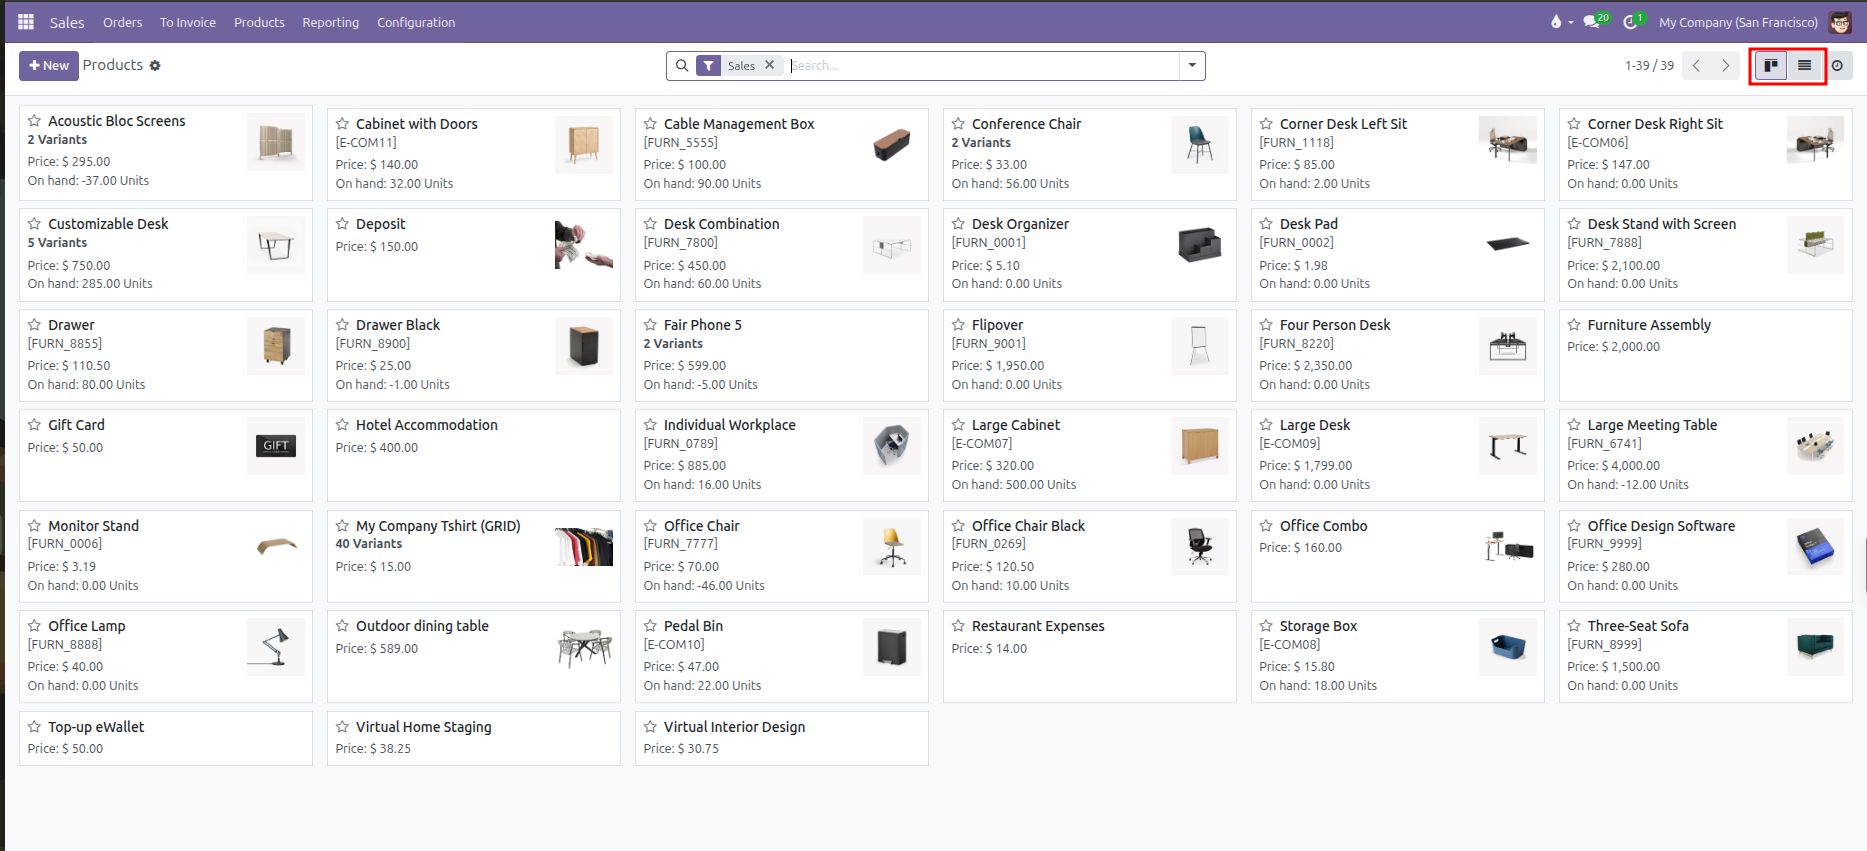Screen dimensions: 1867x851
Task: Click the 1-39 / 39 pager counter
Action: click(x=1649, y=66)
